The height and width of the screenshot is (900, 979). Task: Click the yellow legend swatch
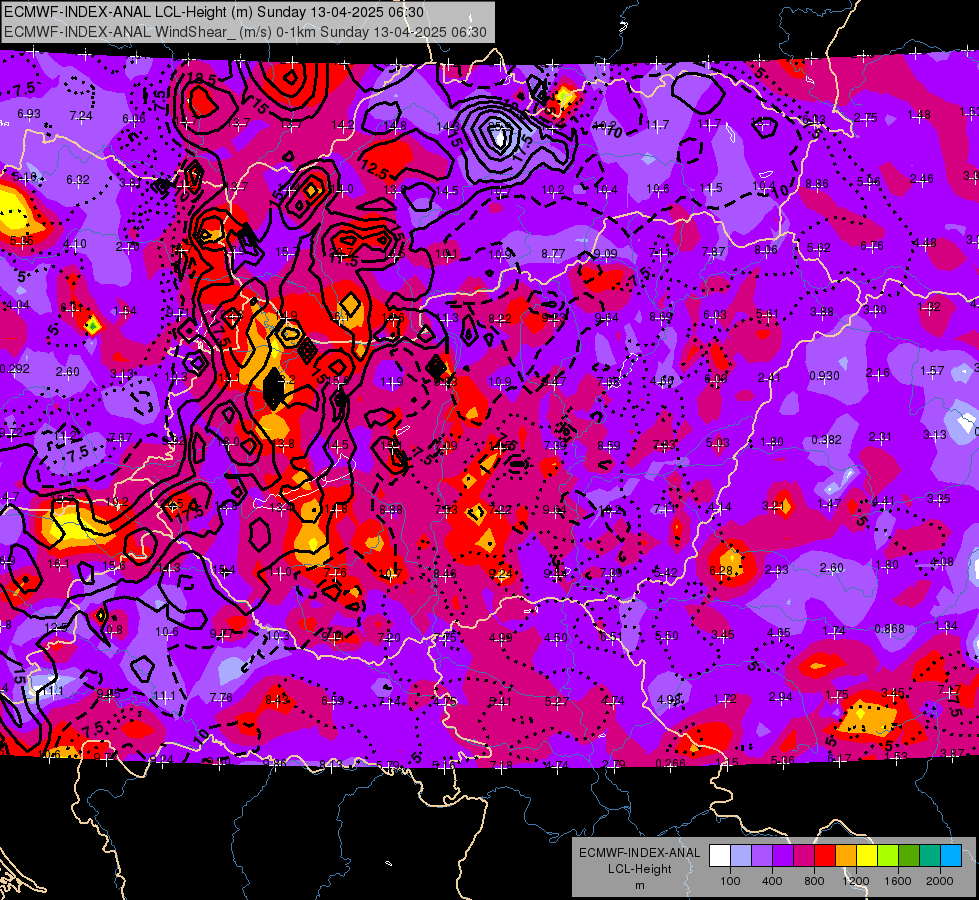click(x=867, y=856)
